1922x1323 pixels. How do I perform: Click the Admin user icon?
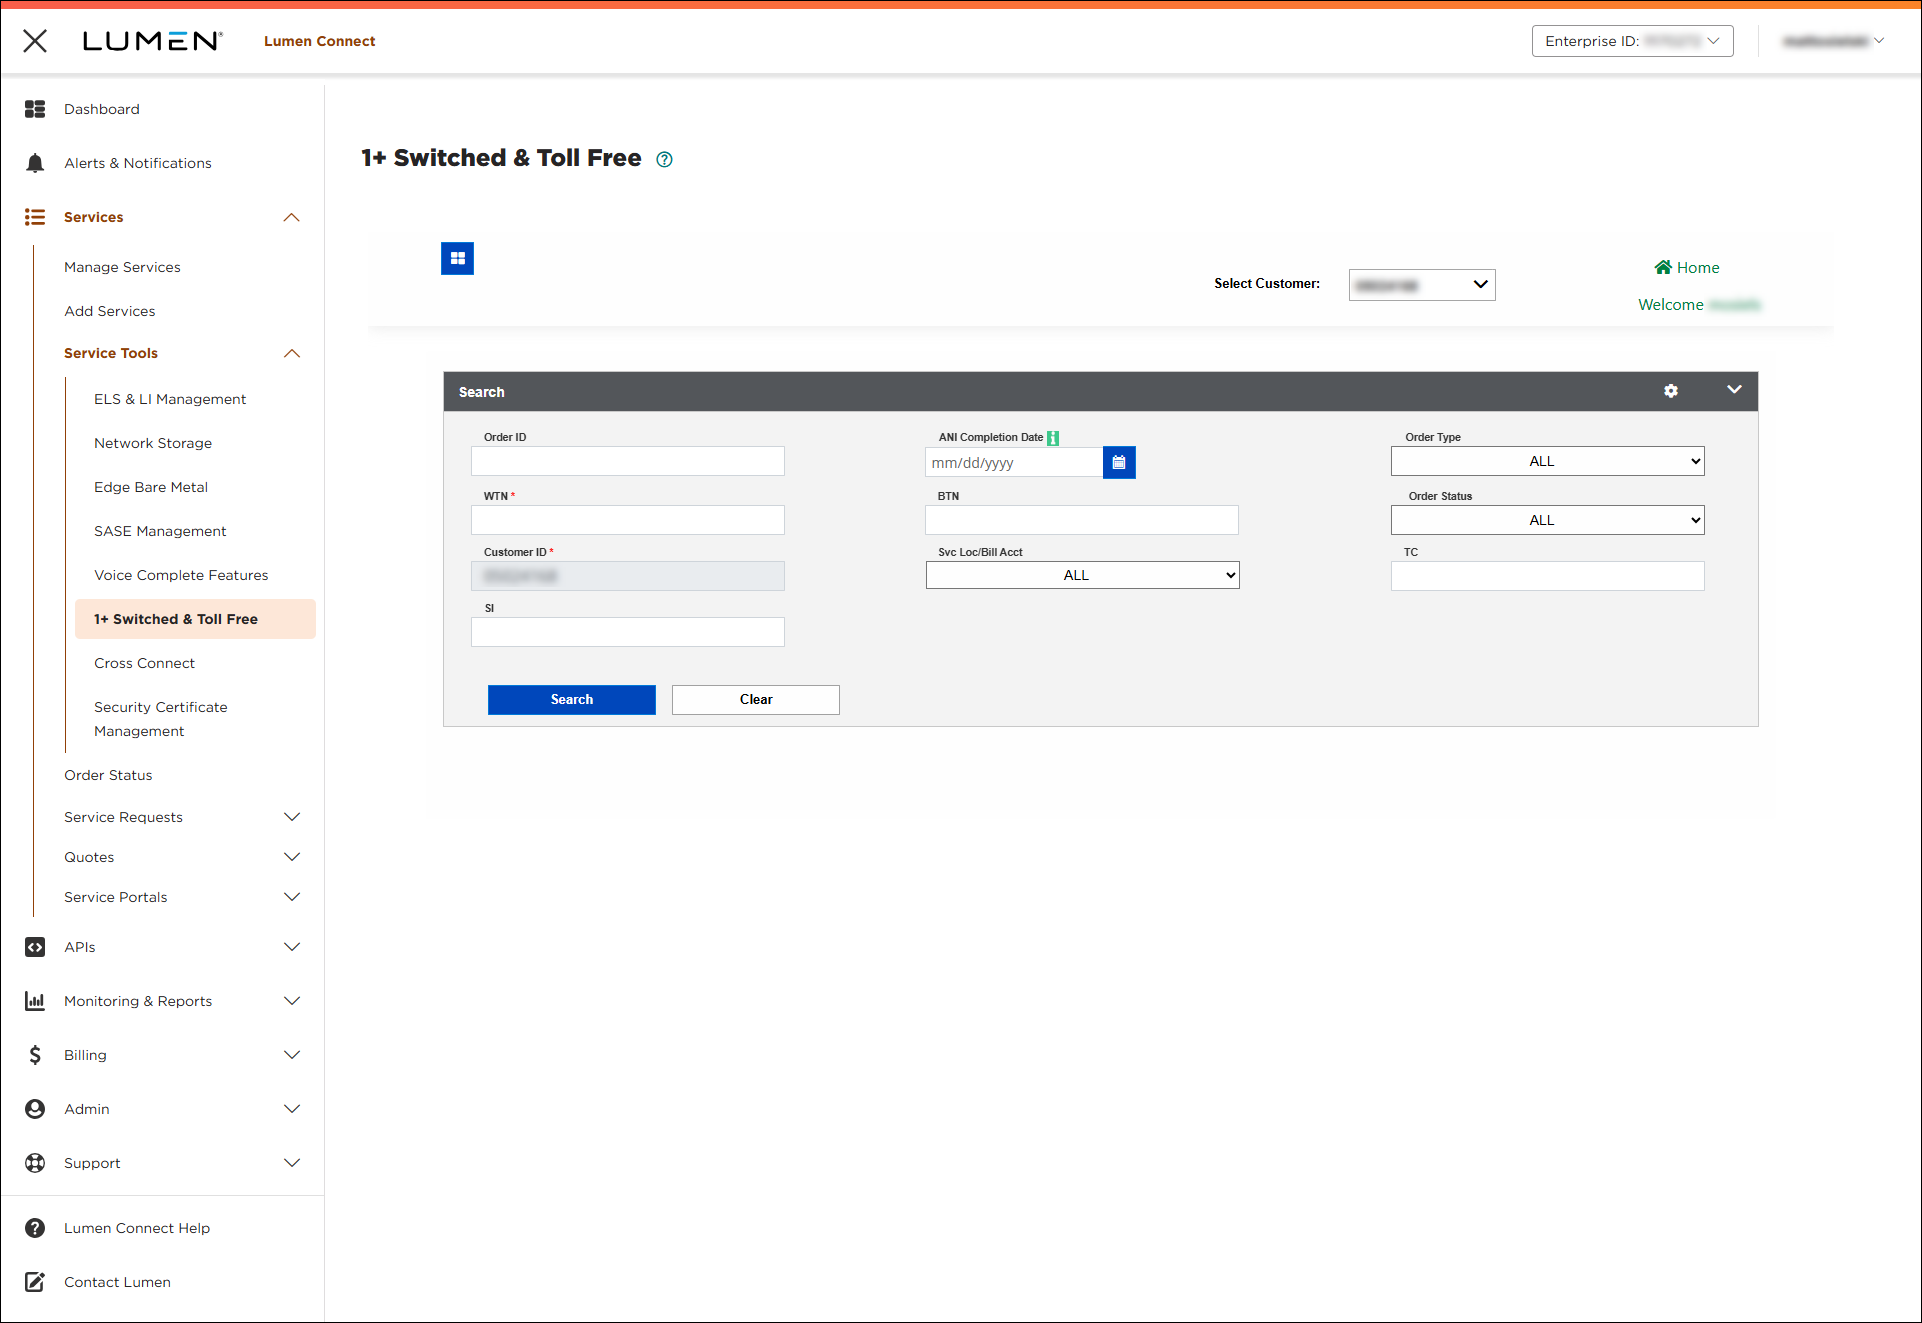point(35,1109)
